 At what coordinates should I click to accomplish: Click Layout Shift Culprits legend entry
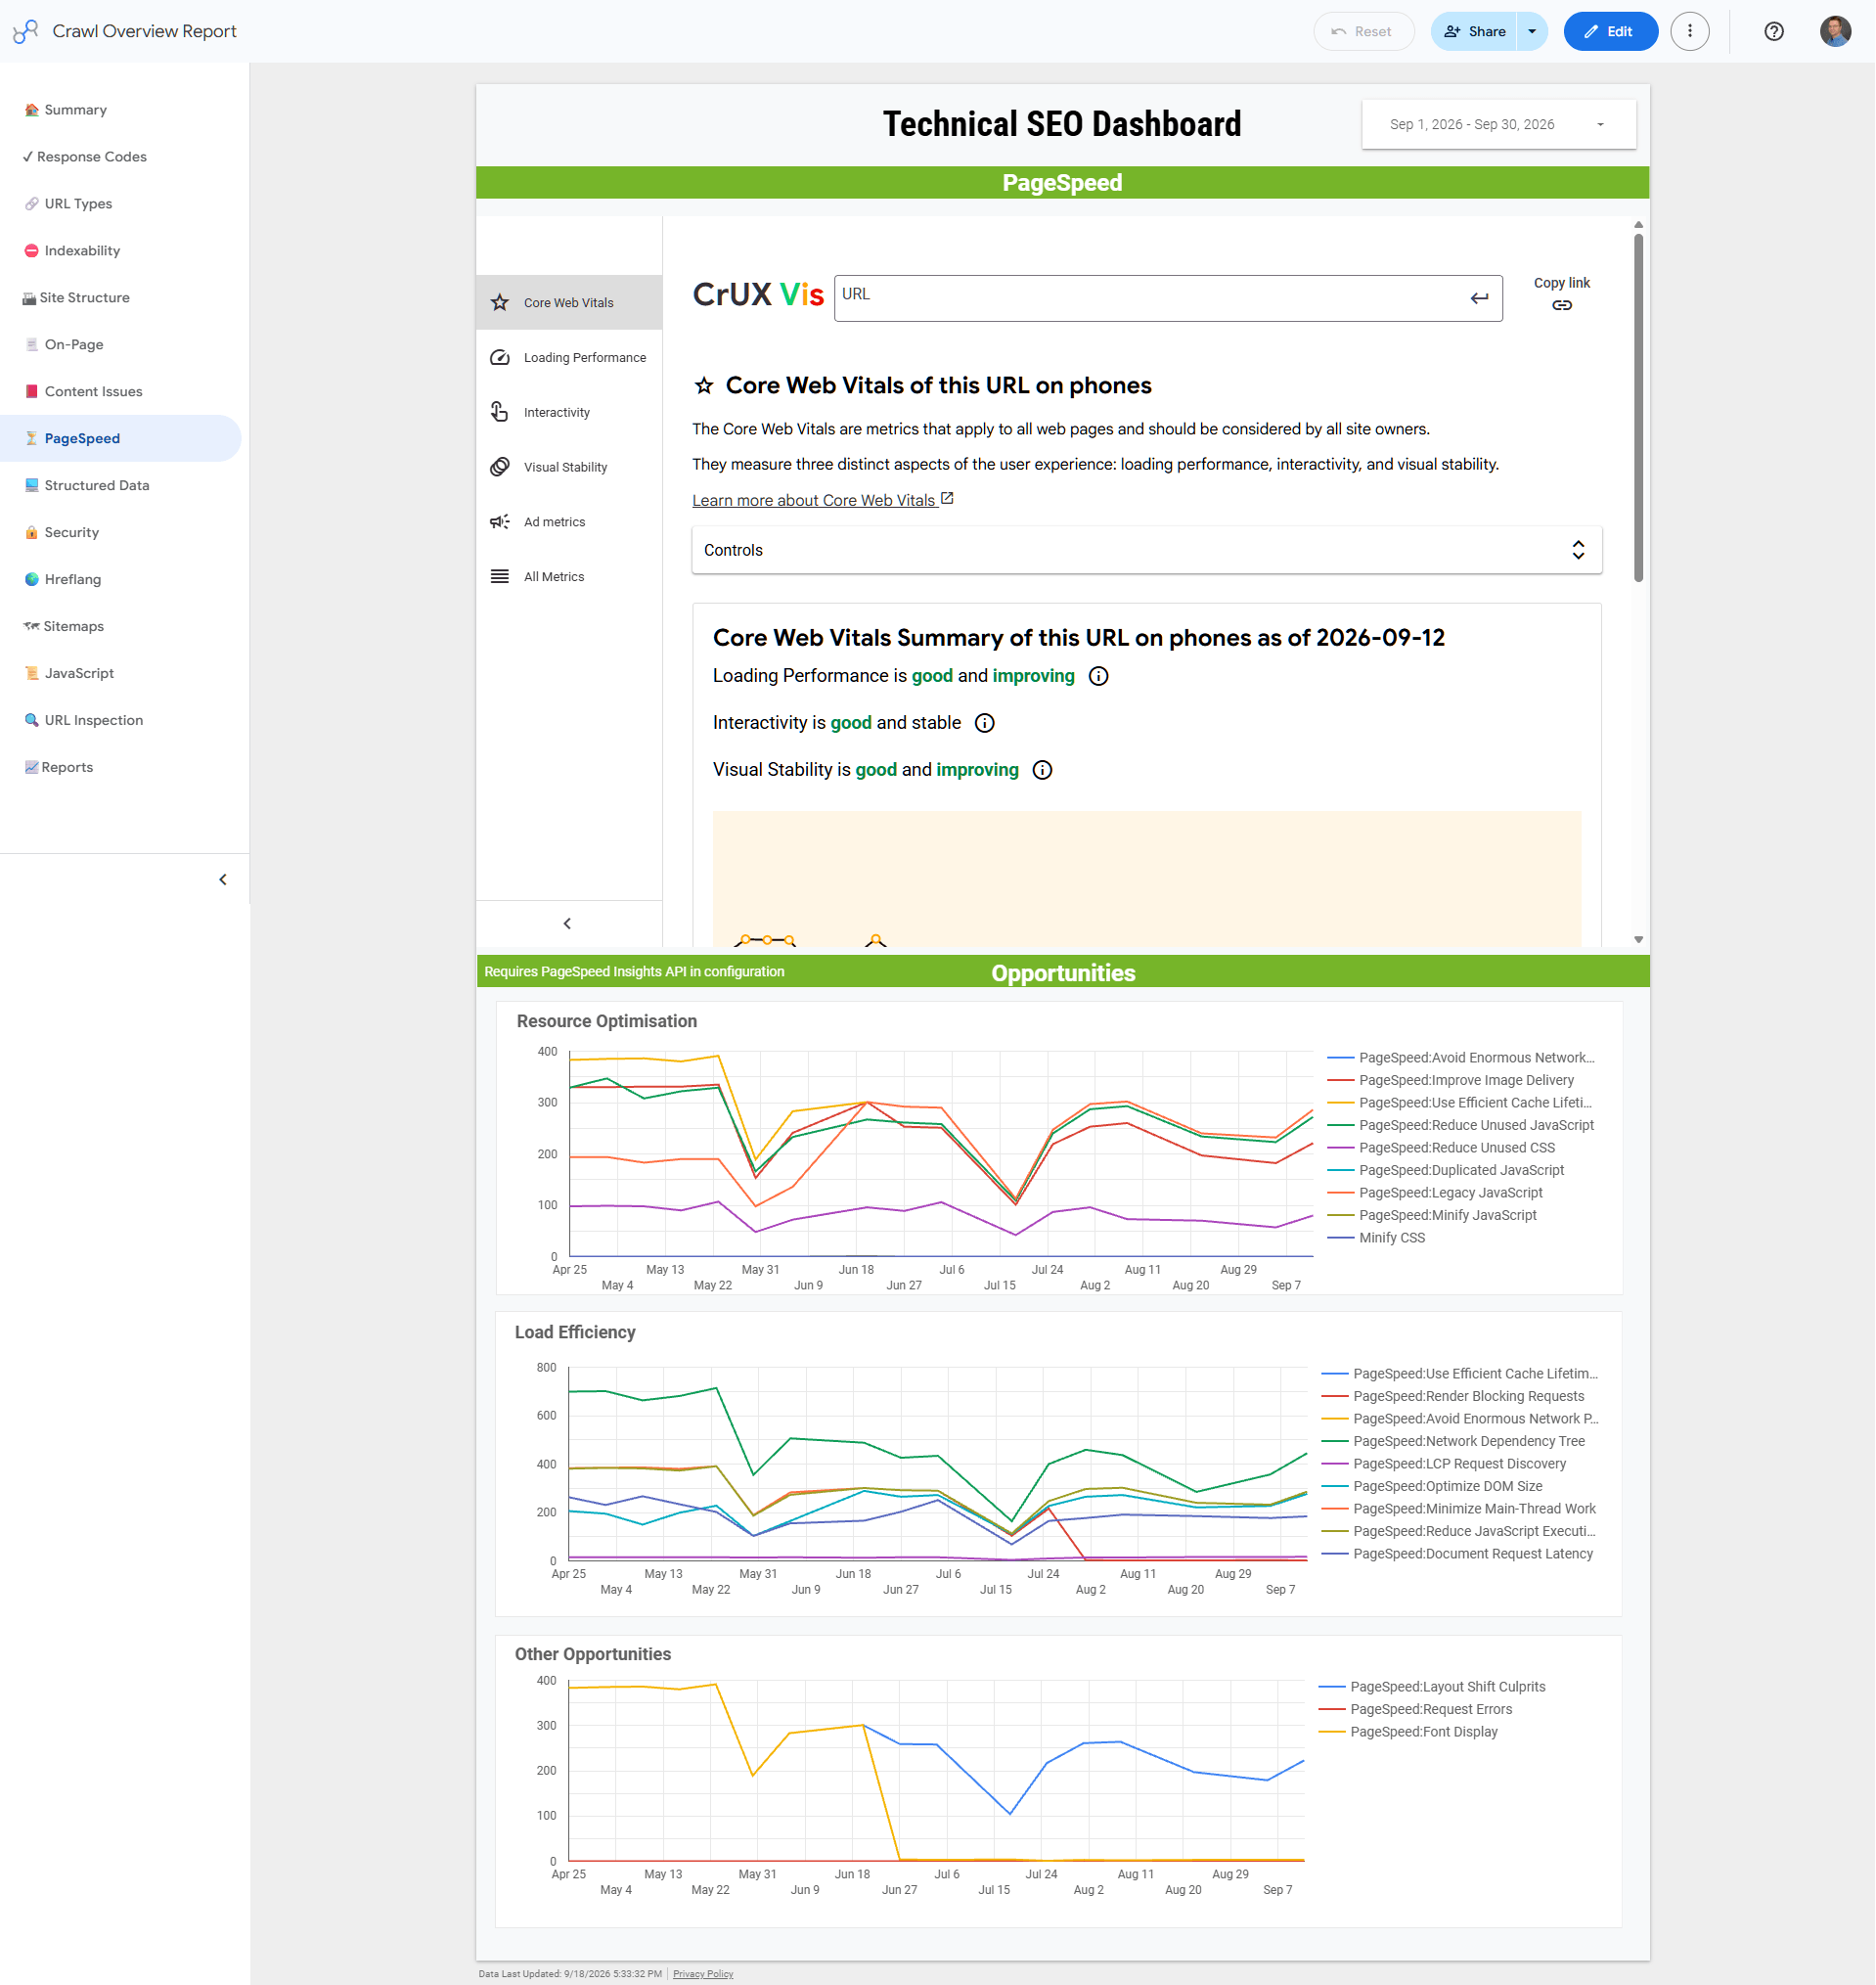pyautogui.click(x=1432, y=1687)
